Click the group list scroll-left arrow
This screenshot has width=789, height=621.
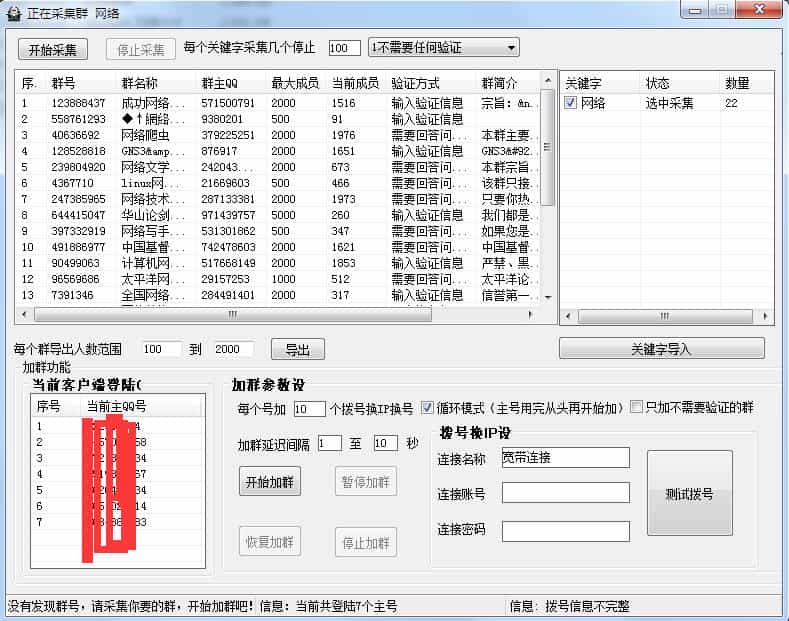pyautogui.click(x=24, y=315)
